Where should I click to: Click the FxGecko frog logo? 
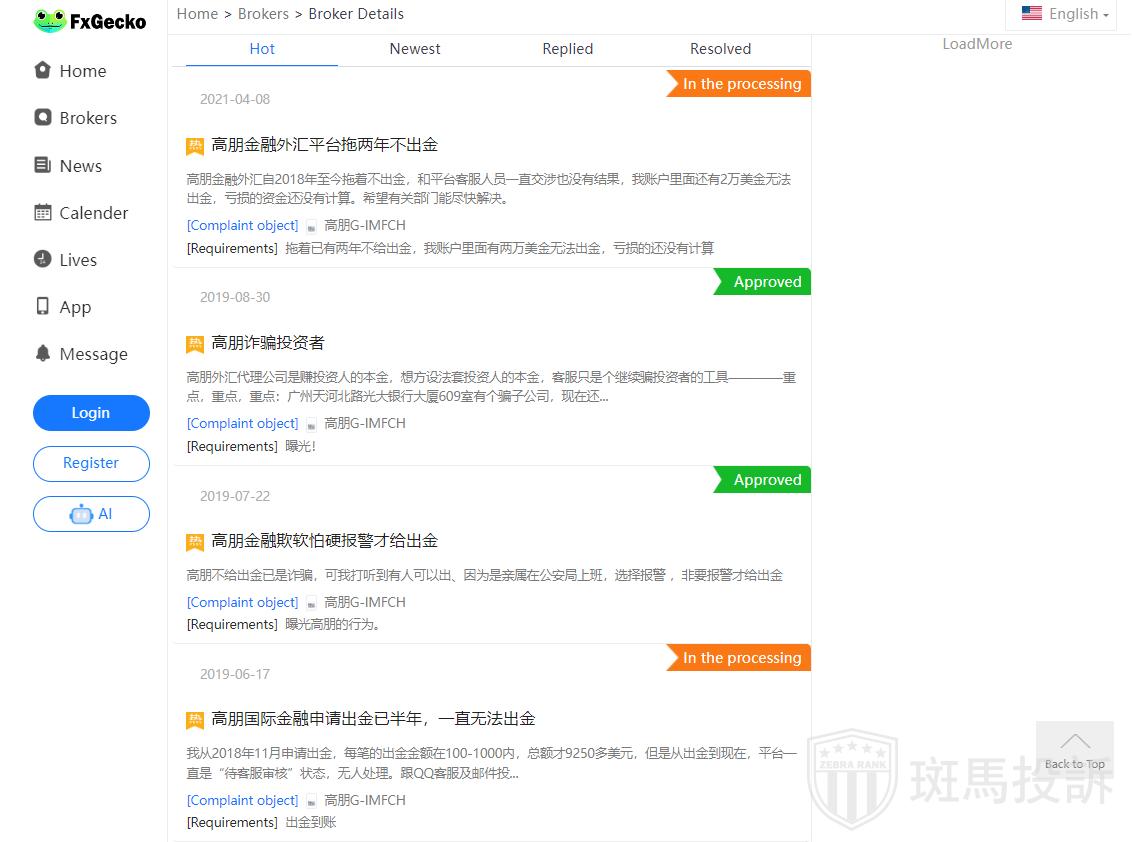49,21
